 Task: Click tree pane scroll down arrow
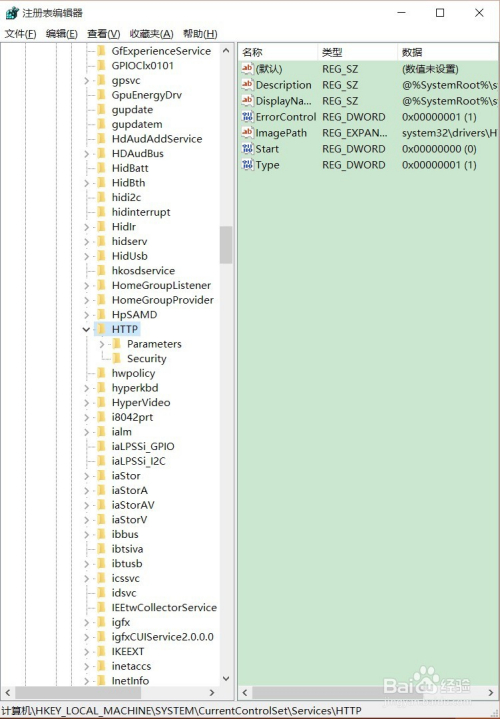226,678
